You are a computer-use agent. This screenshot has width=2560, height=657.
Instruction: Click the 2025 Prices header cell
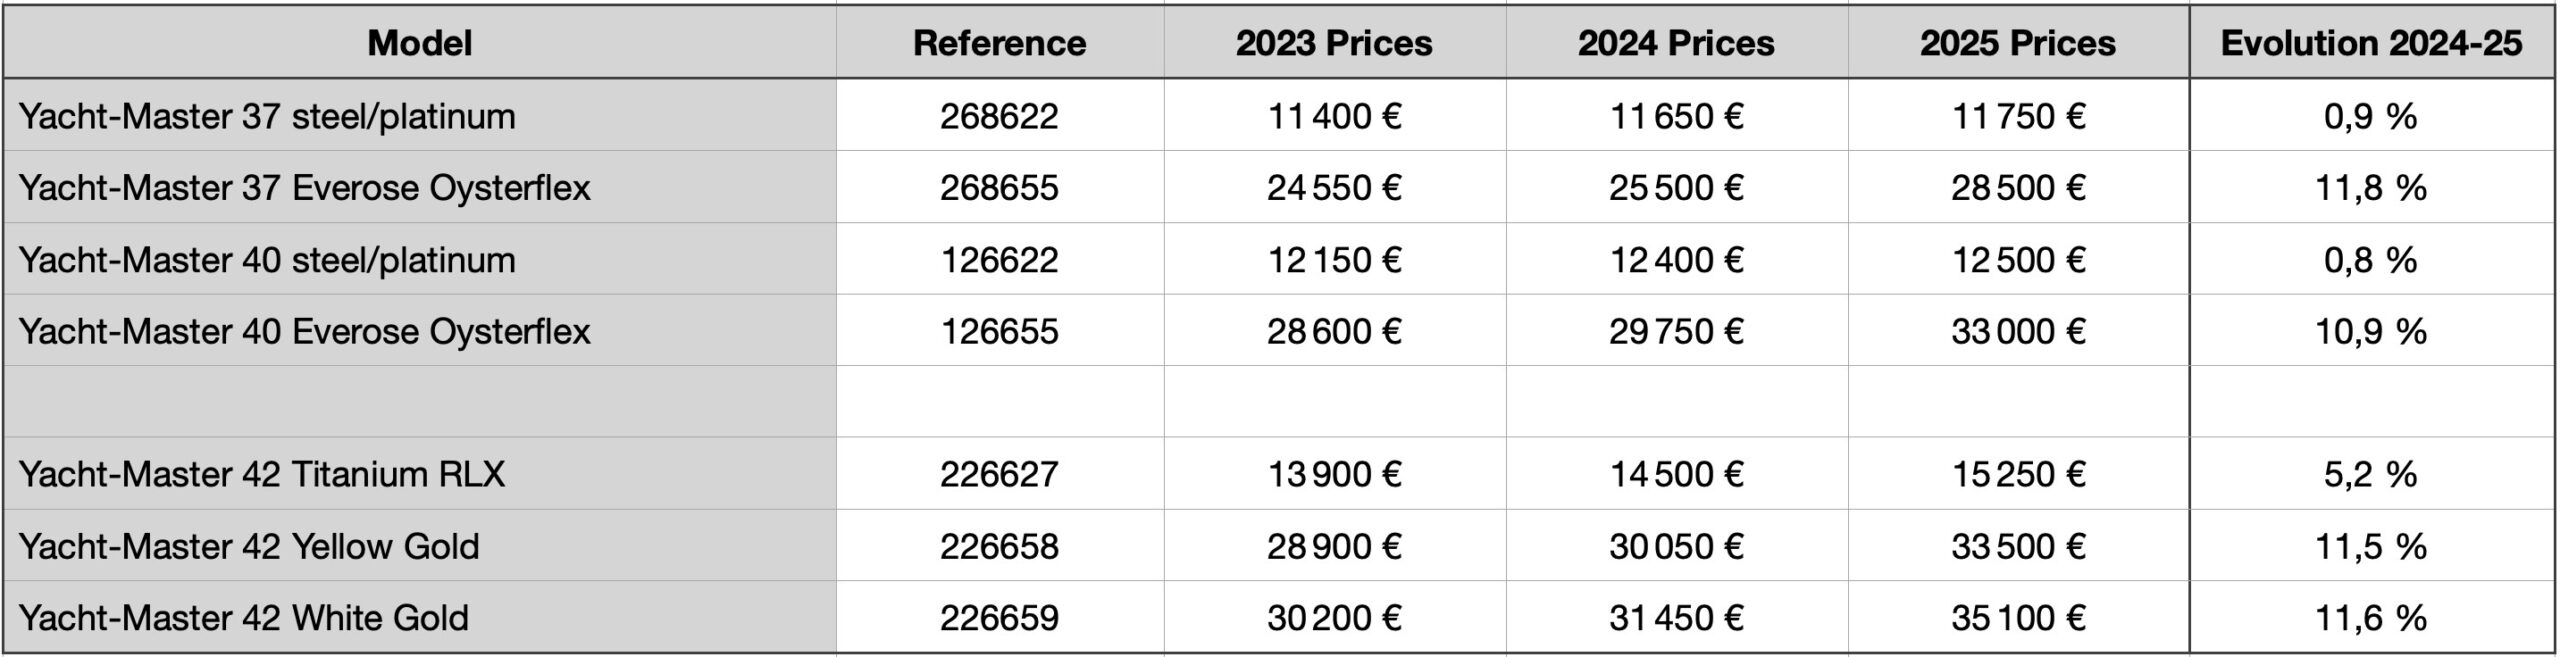point(2018,43)
